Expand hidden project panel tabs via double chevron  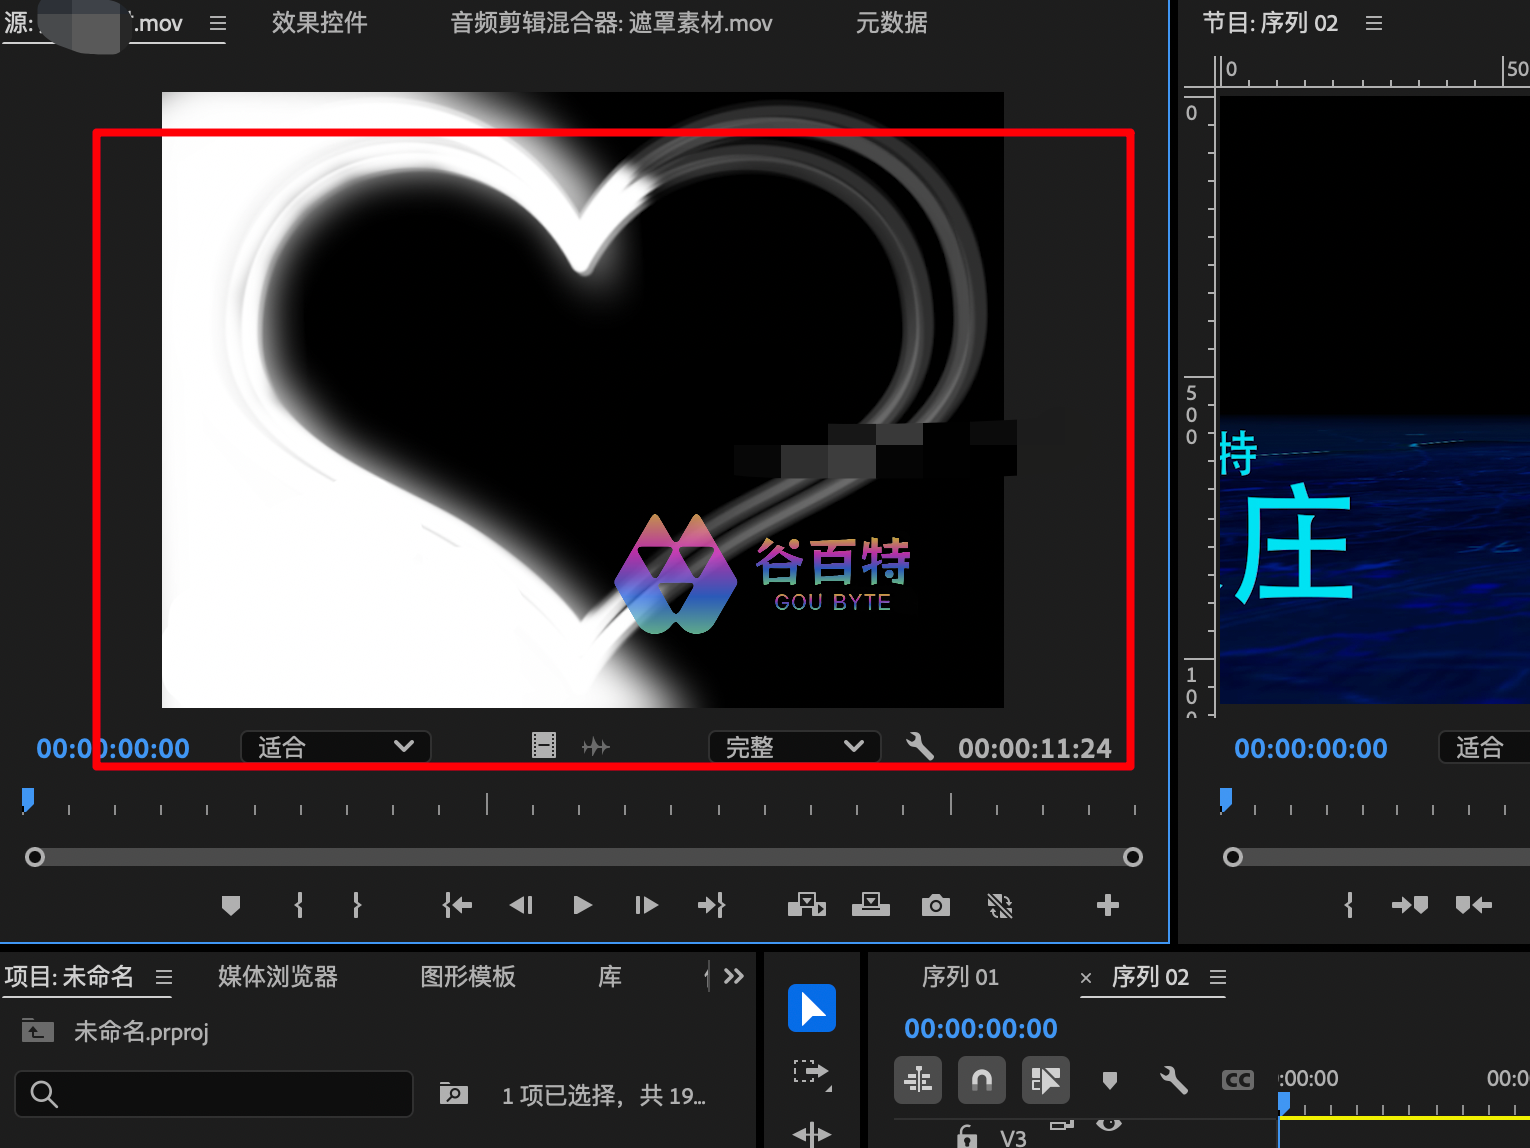click(734, 977)
